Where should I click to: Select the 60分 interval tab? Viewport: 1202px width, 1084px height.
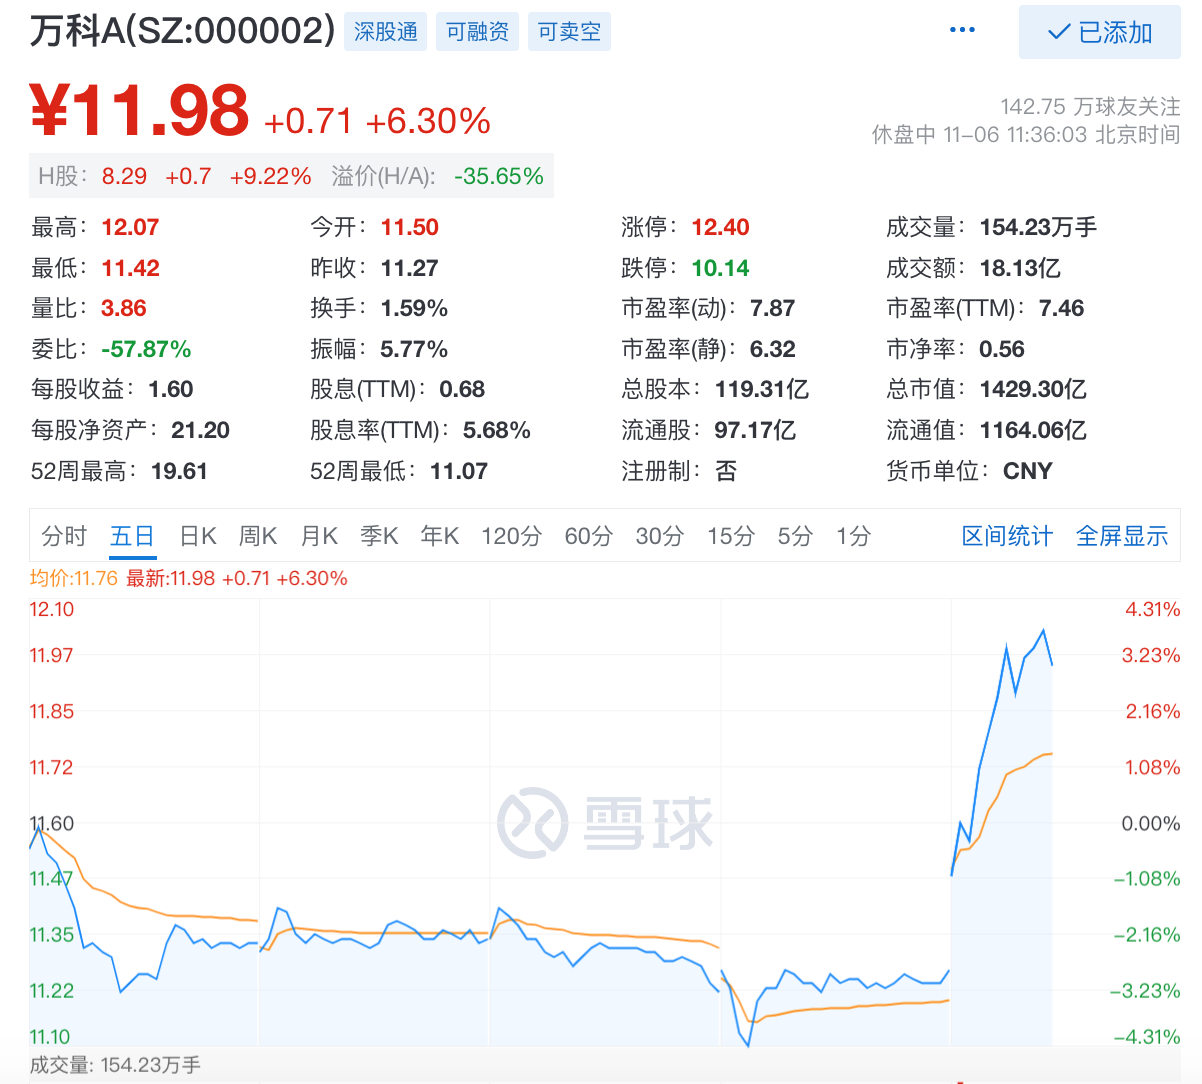tap(588, 536)
